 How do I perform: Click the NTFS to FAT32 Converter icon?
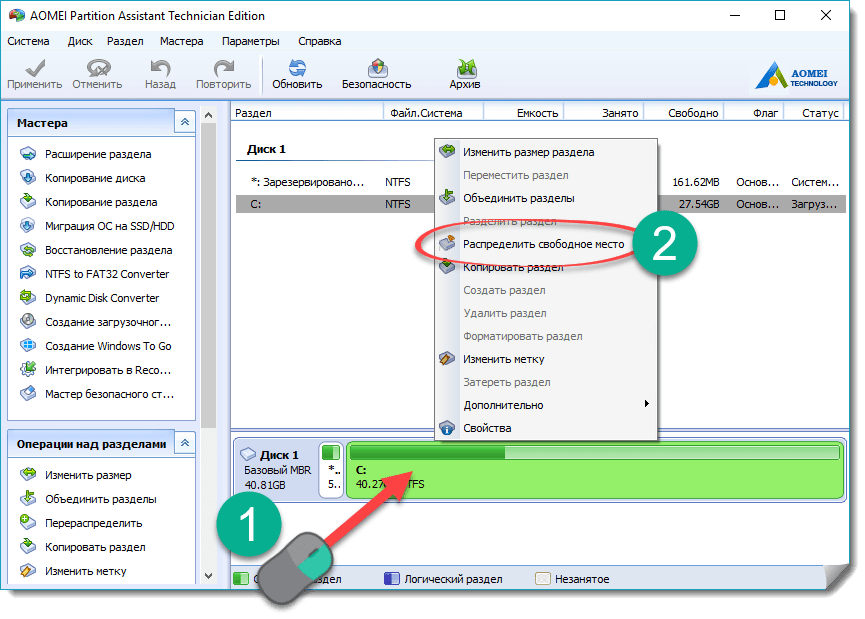pos(28,274)
